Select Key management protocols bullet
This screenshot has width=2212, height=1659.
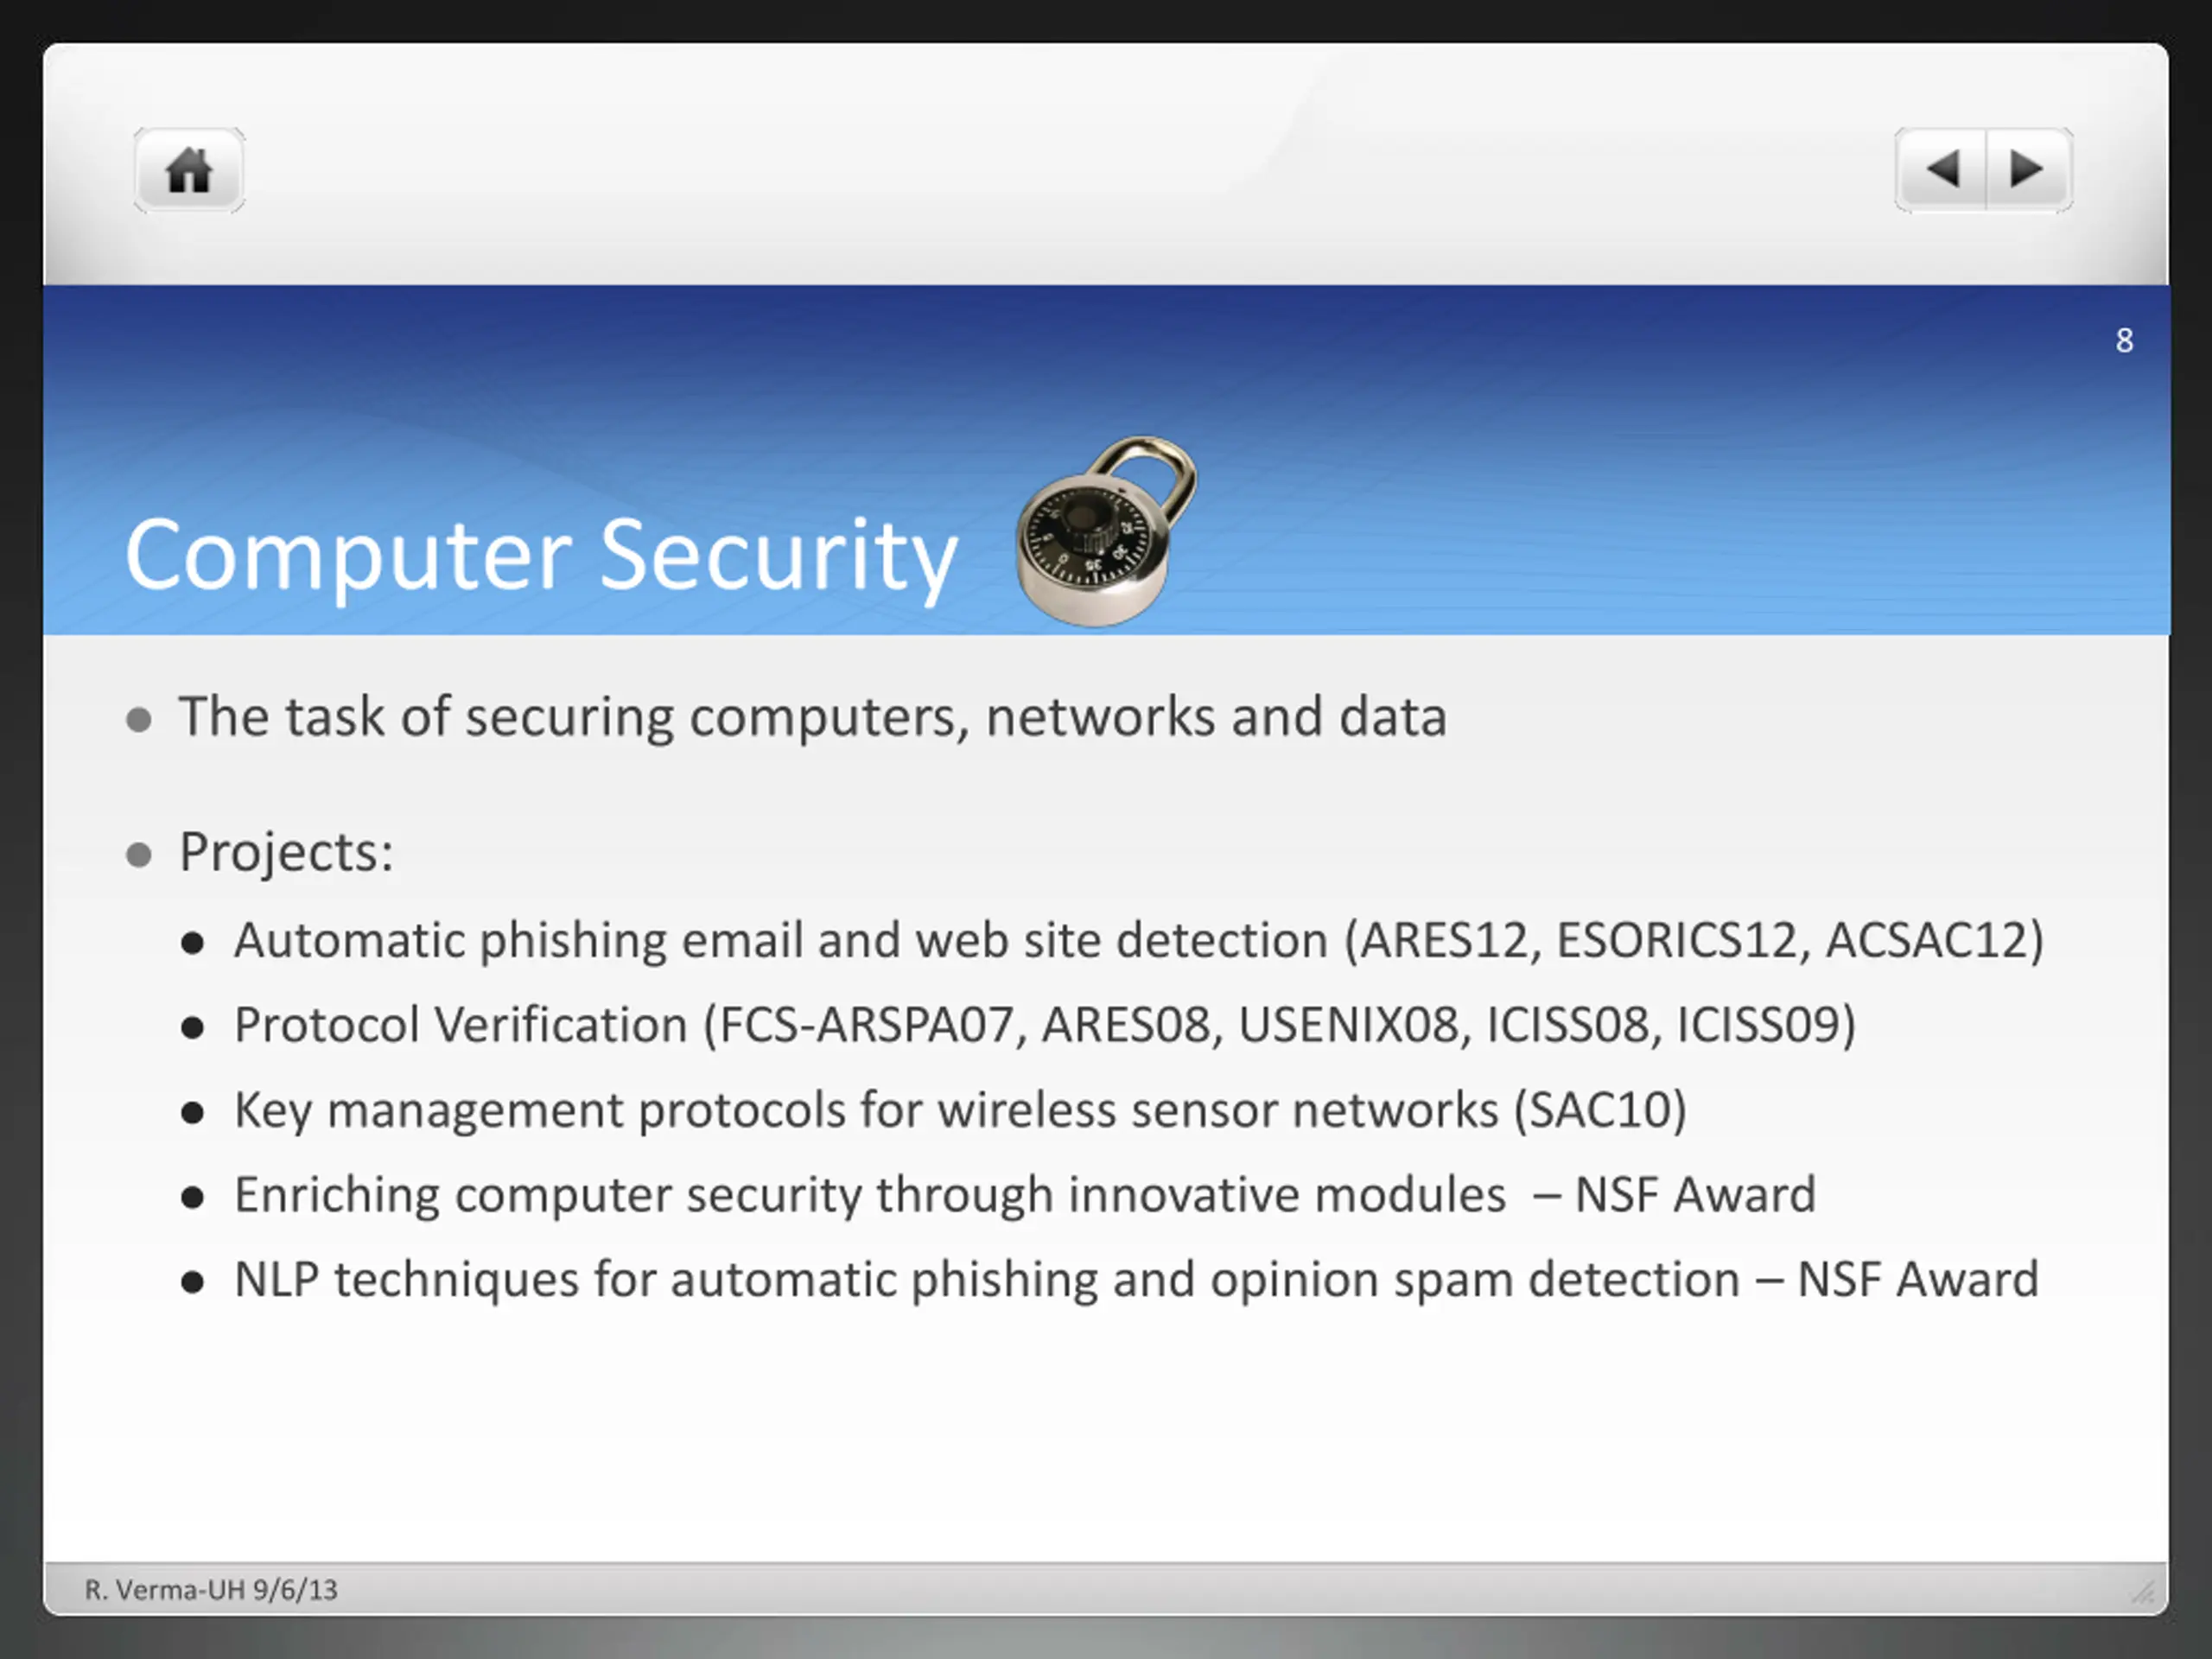click(960, 1111)
